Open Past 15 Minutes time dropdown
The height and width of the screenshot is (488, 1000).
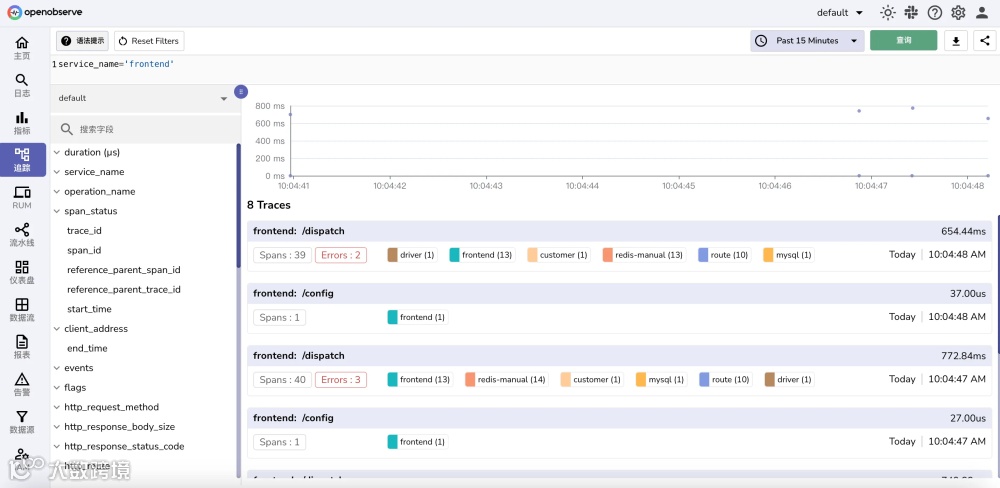click(x=807, y=41)
